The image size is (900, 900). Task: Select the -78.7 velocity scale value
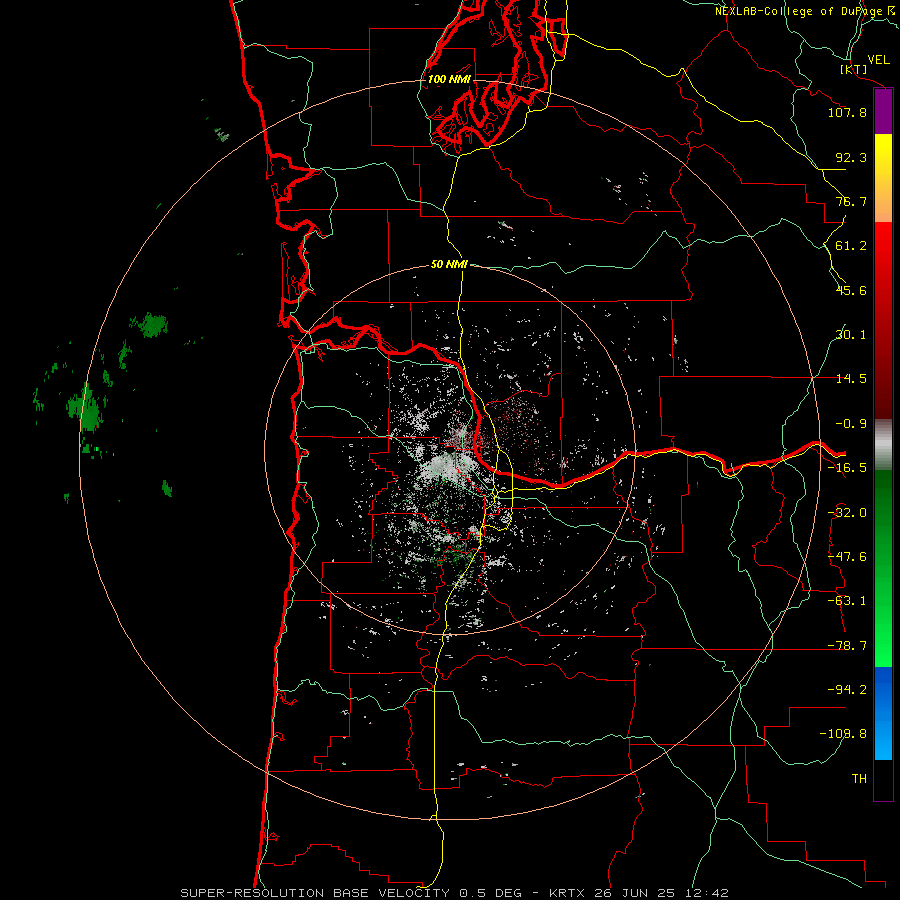coord(847,646)
